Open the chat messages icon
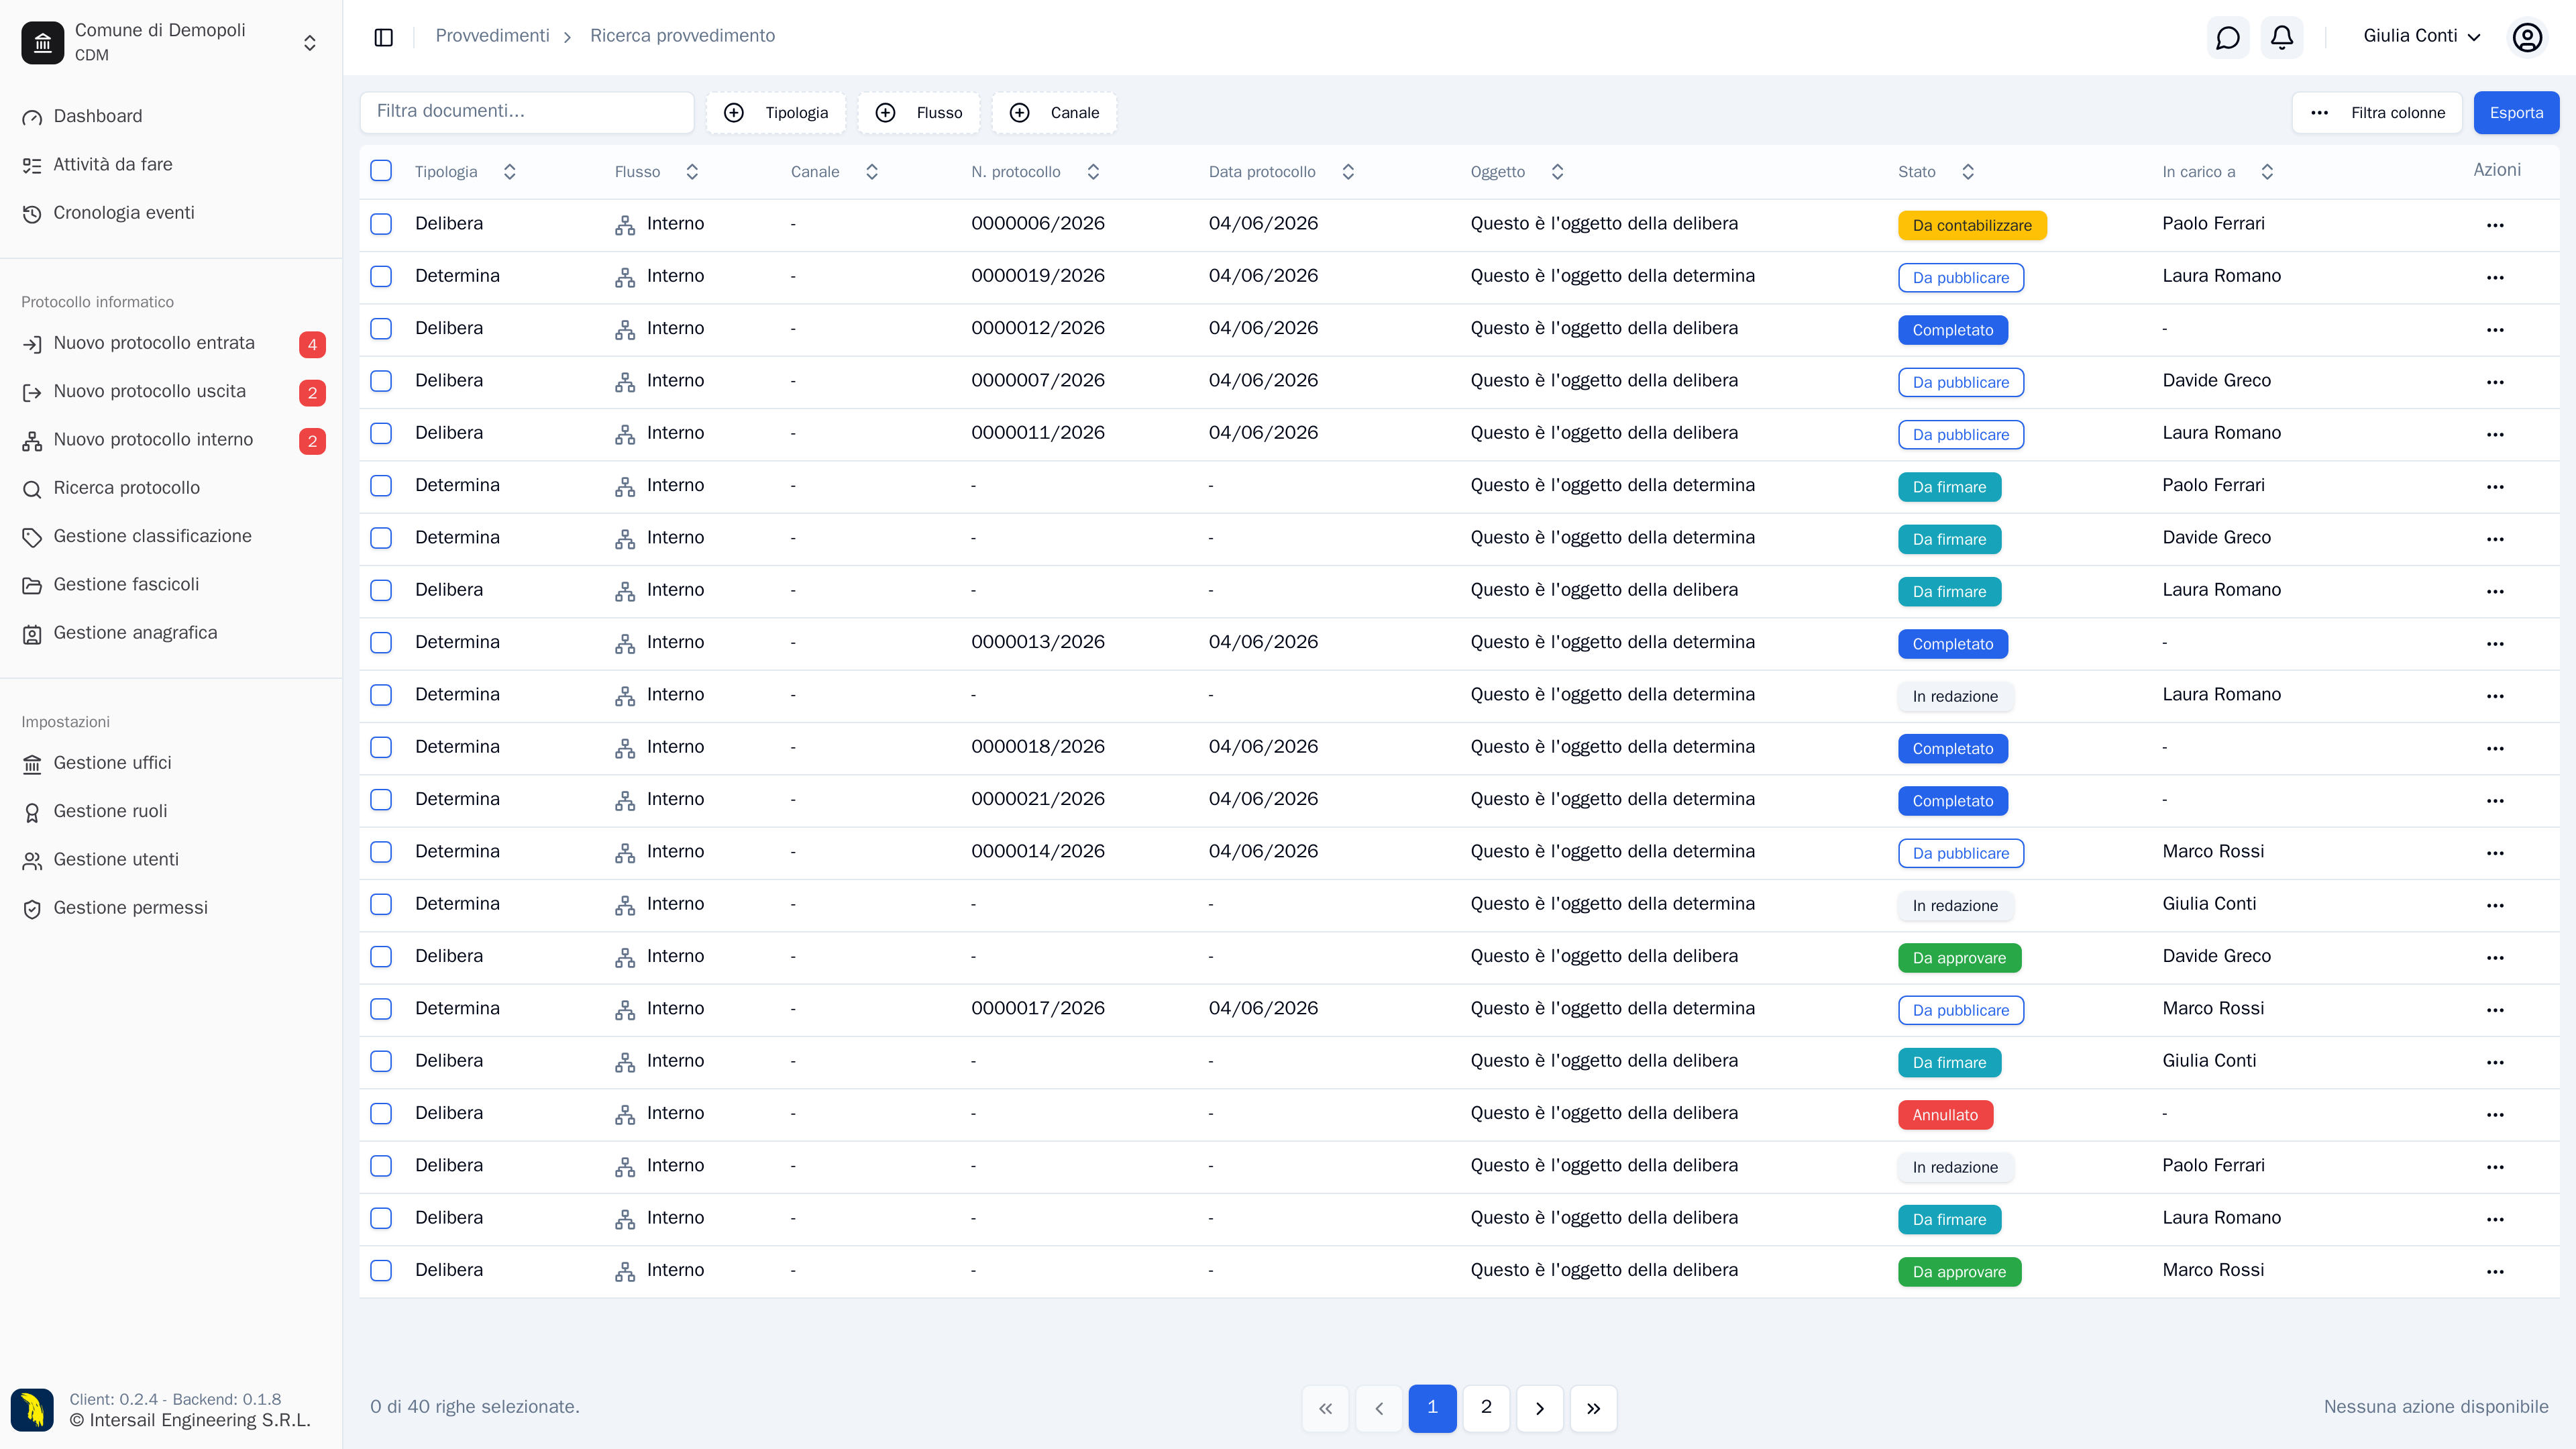The height and width of the screenshot is (1449, 2576). click(x=2227, y=37)
